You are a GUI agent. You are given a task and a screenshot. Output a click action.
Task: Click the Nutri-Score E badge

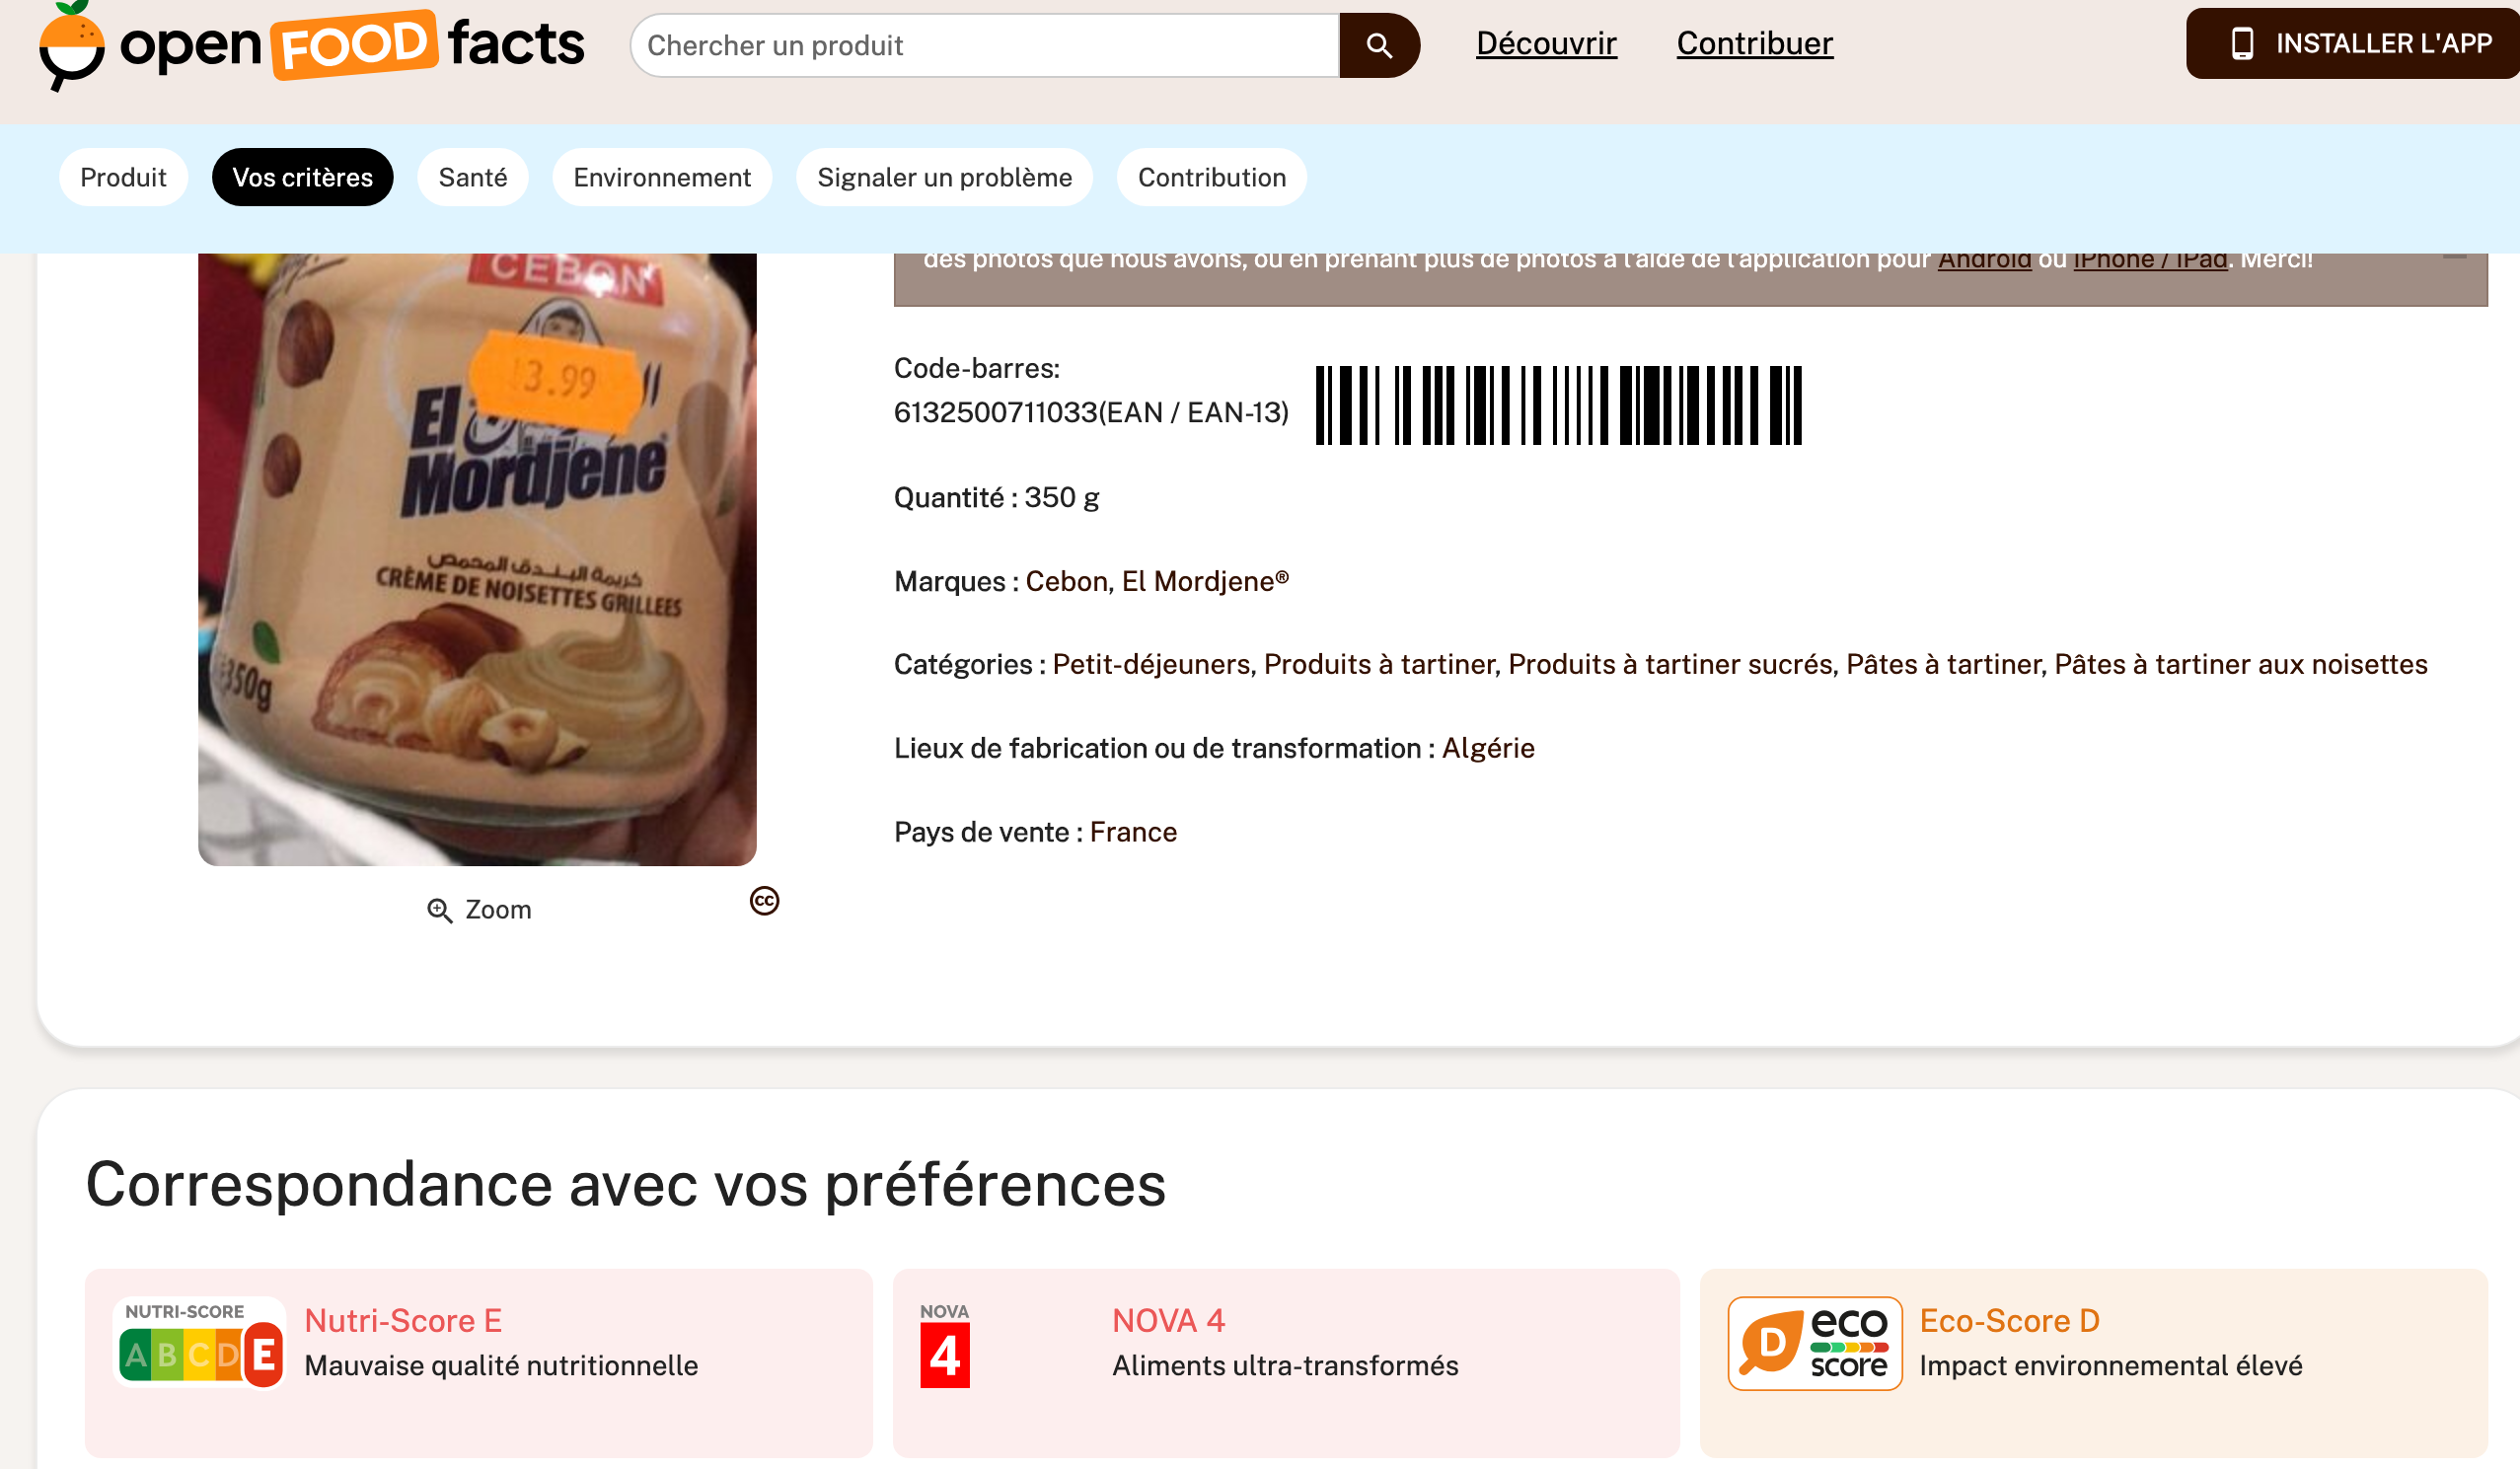click(200, 1345)
